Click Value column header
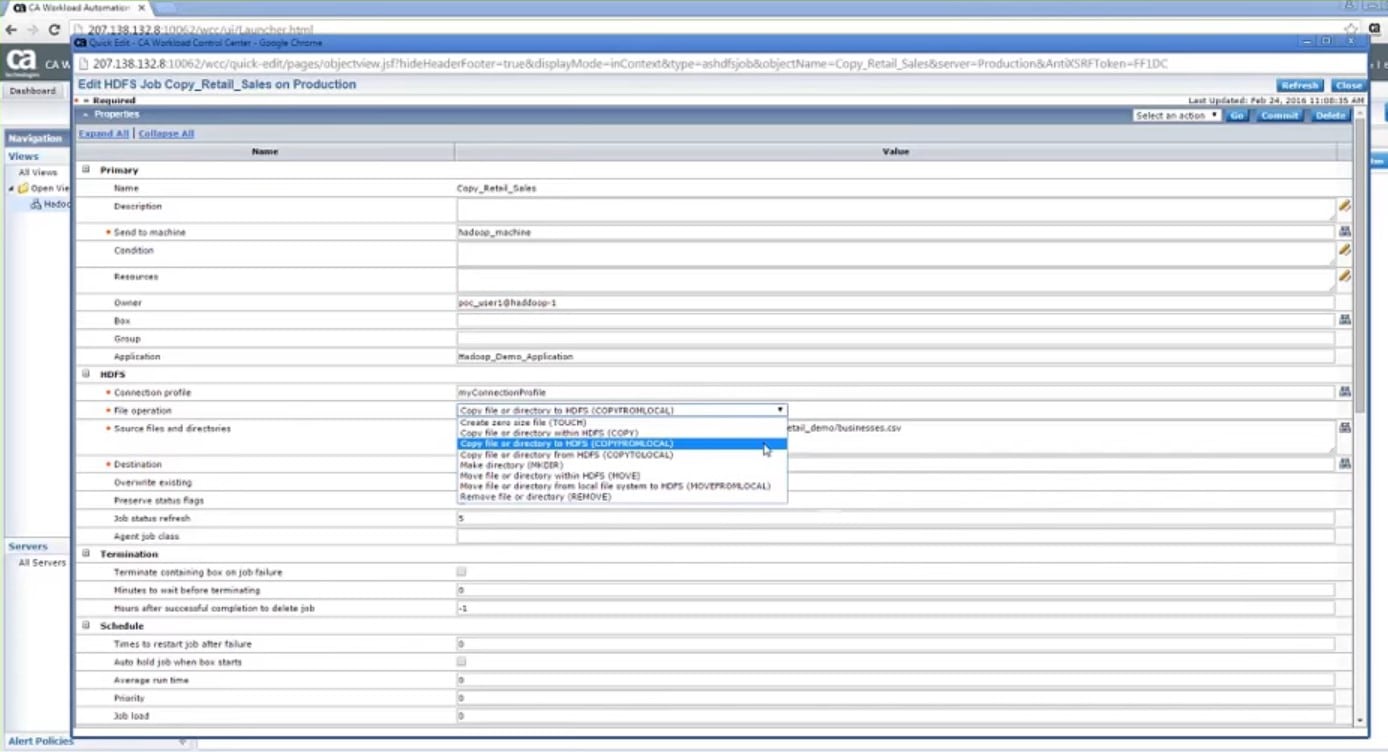 895,152
